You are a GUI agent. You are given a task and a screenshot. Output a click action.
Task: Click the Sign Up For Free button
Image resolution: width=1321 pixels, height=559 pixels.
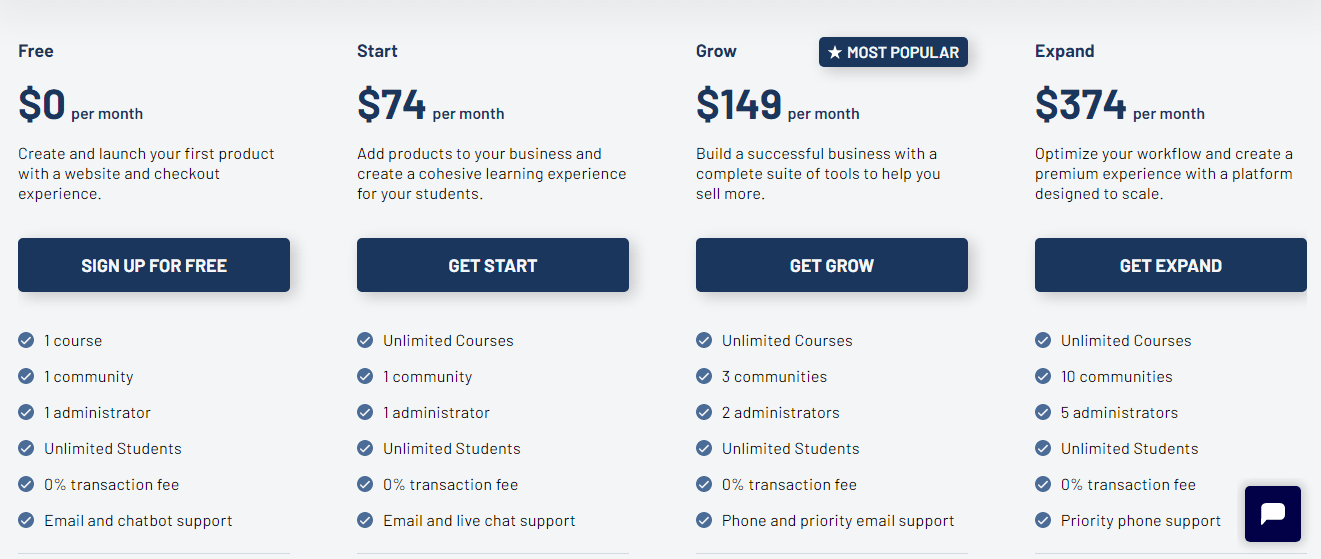pos(154,265)
